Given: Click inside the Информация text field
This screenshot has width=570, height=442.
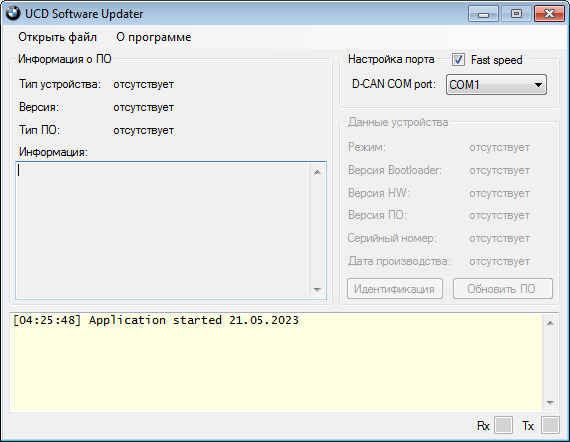Looking at the screenshot, I should coord(162,230).
